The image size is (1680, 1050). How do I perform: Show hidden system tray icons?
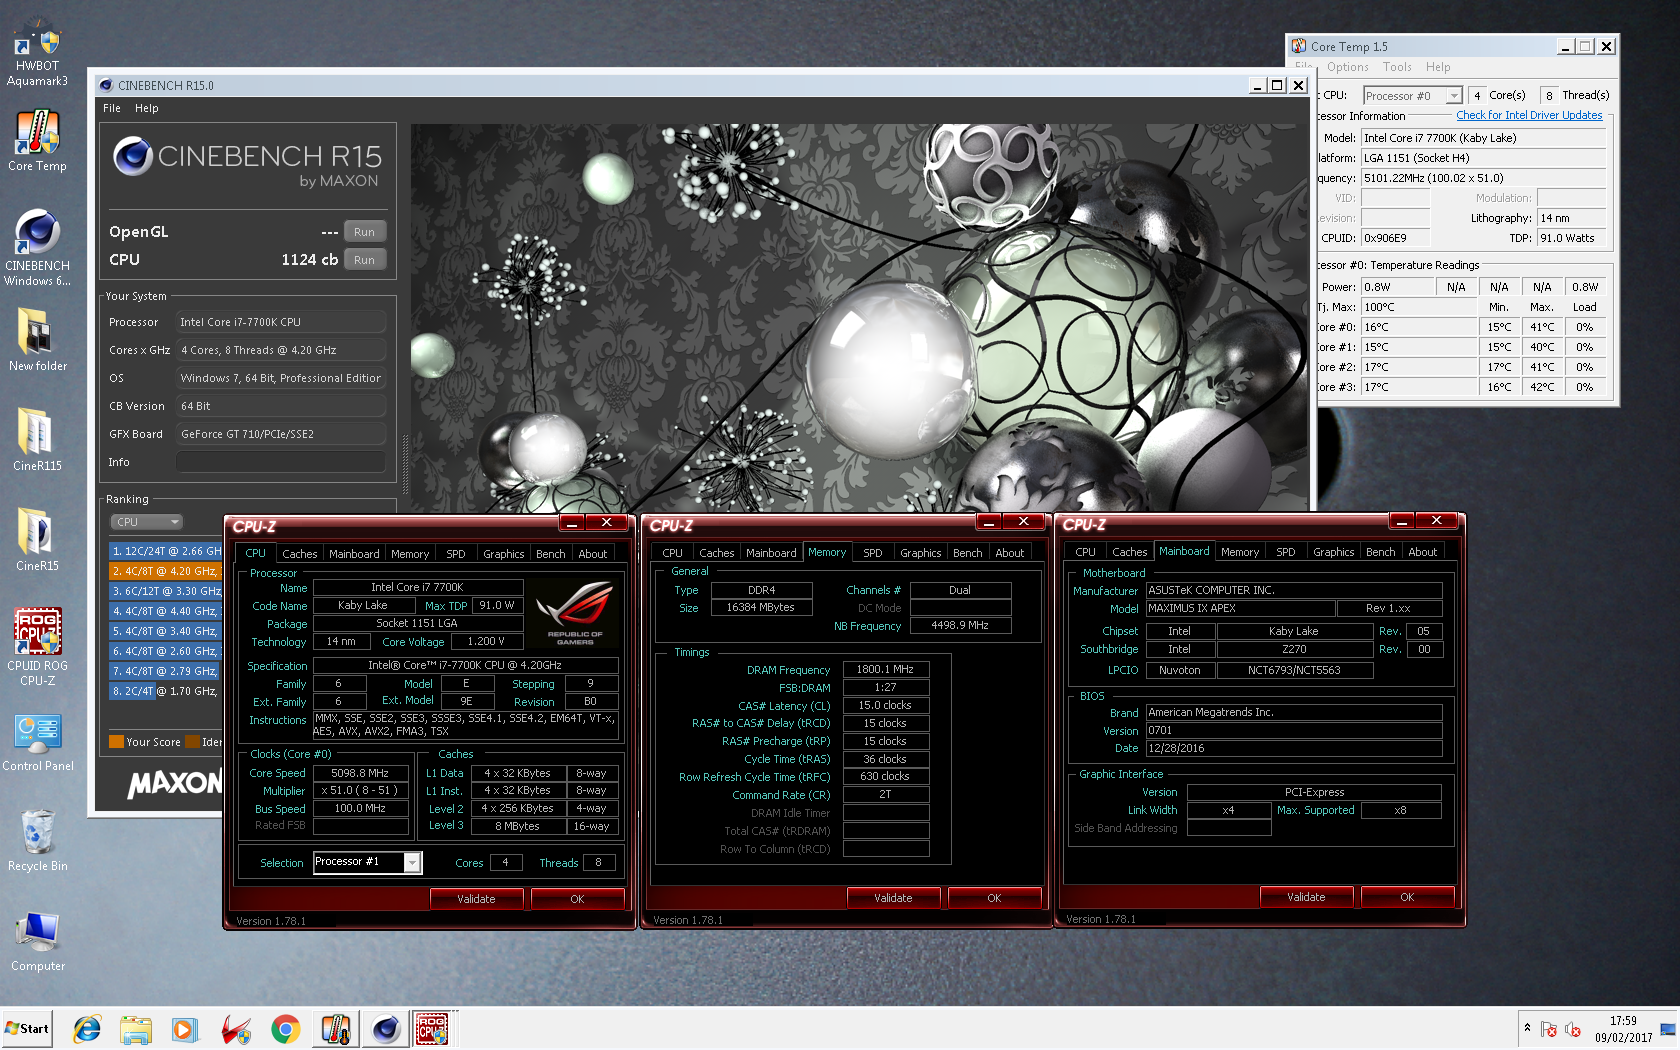[x=1527, y=1028]
